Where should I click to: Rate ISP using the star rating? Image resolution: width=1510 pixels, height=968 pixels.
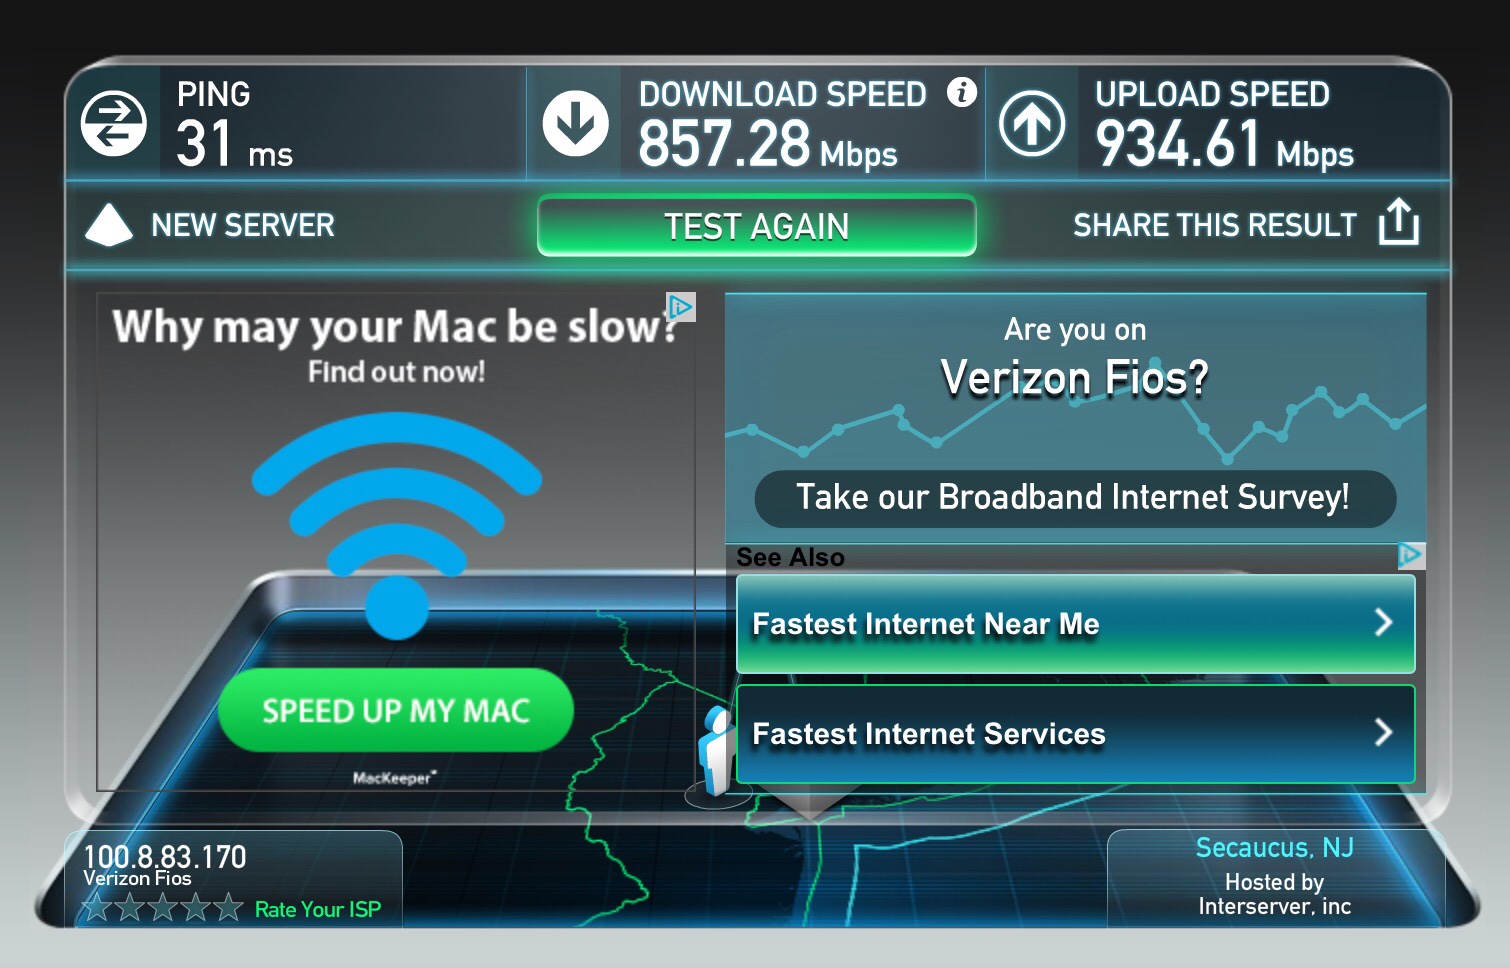[x=163, y=908]
